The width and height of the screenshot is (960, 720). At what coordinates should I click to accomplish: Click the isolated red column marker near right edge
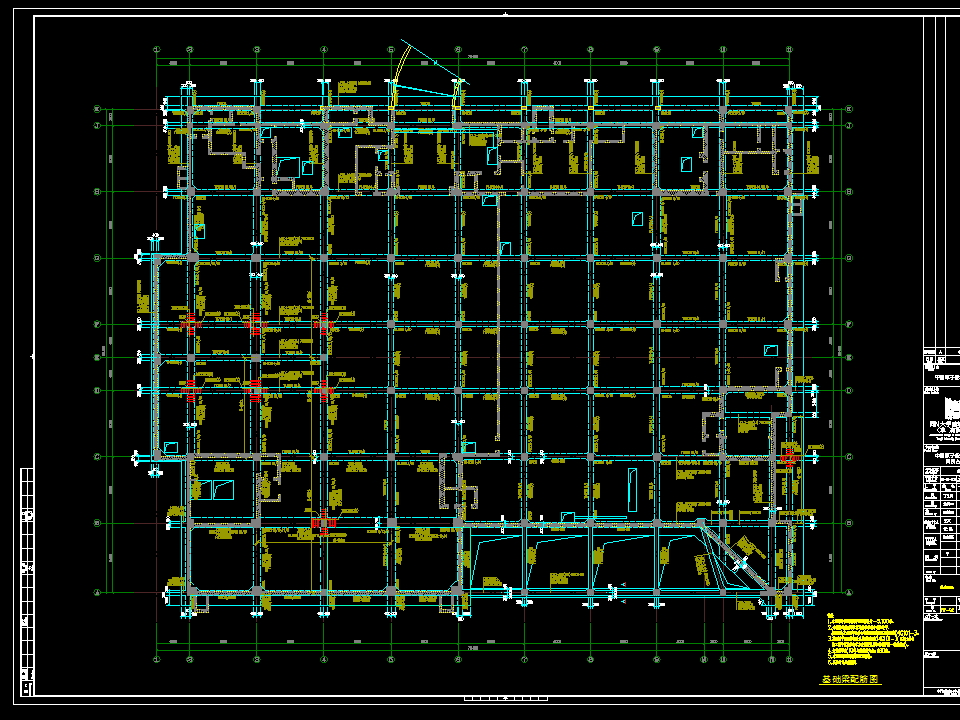click(789, 458)
